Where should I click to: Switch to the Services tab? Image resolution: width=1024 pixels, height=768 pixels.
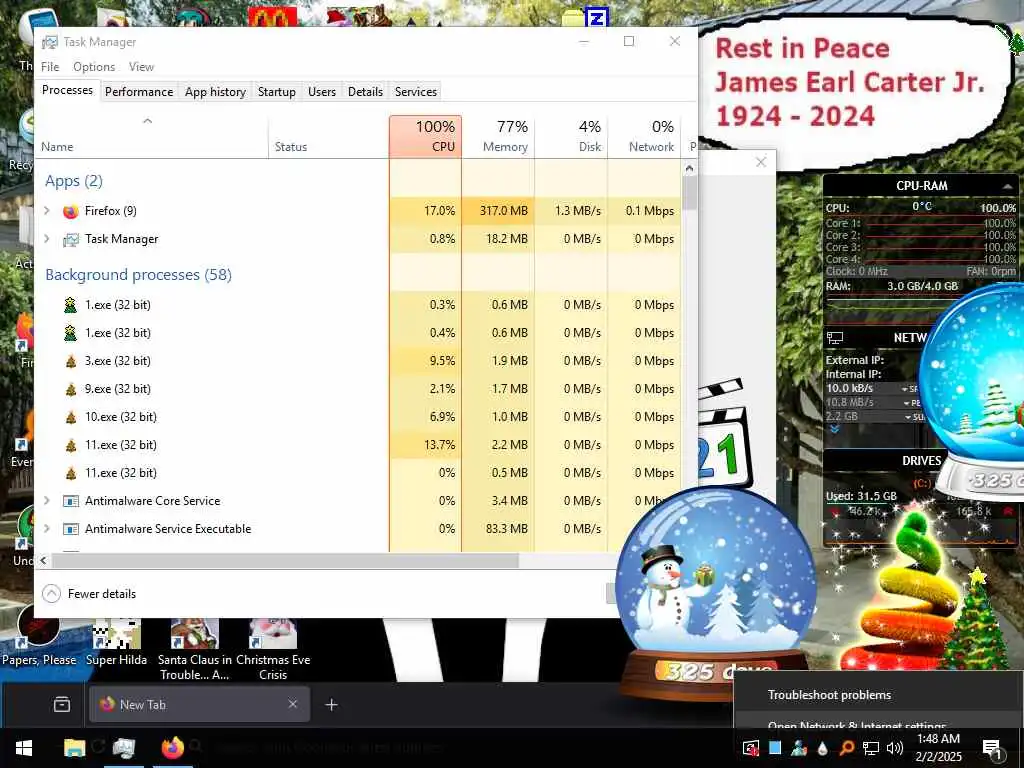click(x=416, y=92)
